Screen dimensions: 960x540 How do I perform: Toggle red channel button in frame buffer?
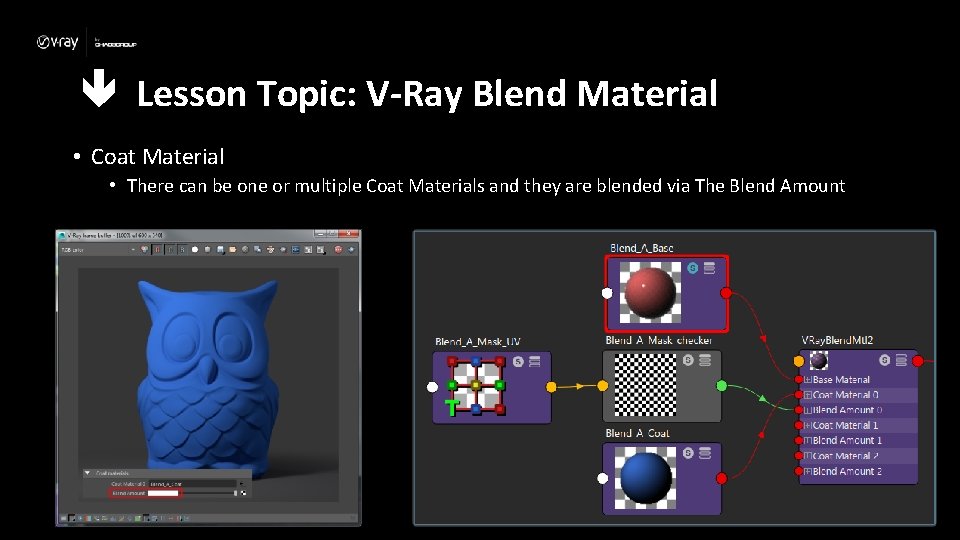157,250
